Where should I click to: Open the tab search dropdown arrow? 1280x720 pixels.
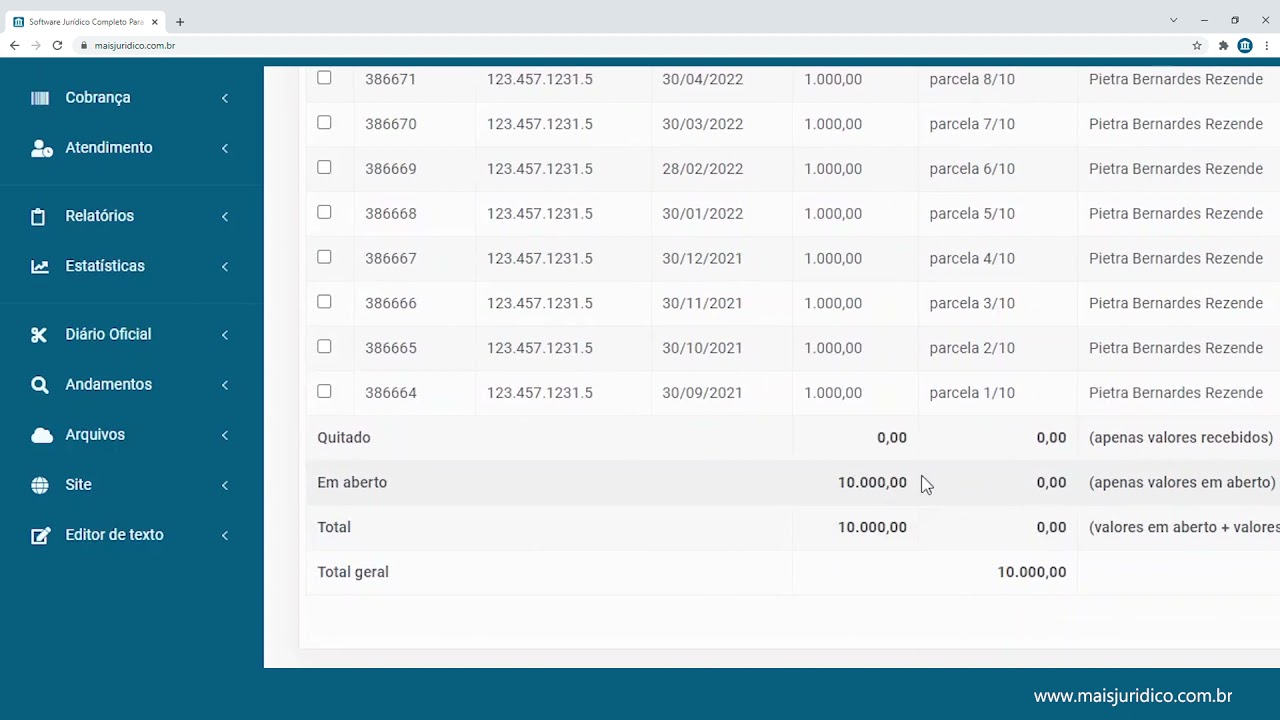(x=1173, y=20)
